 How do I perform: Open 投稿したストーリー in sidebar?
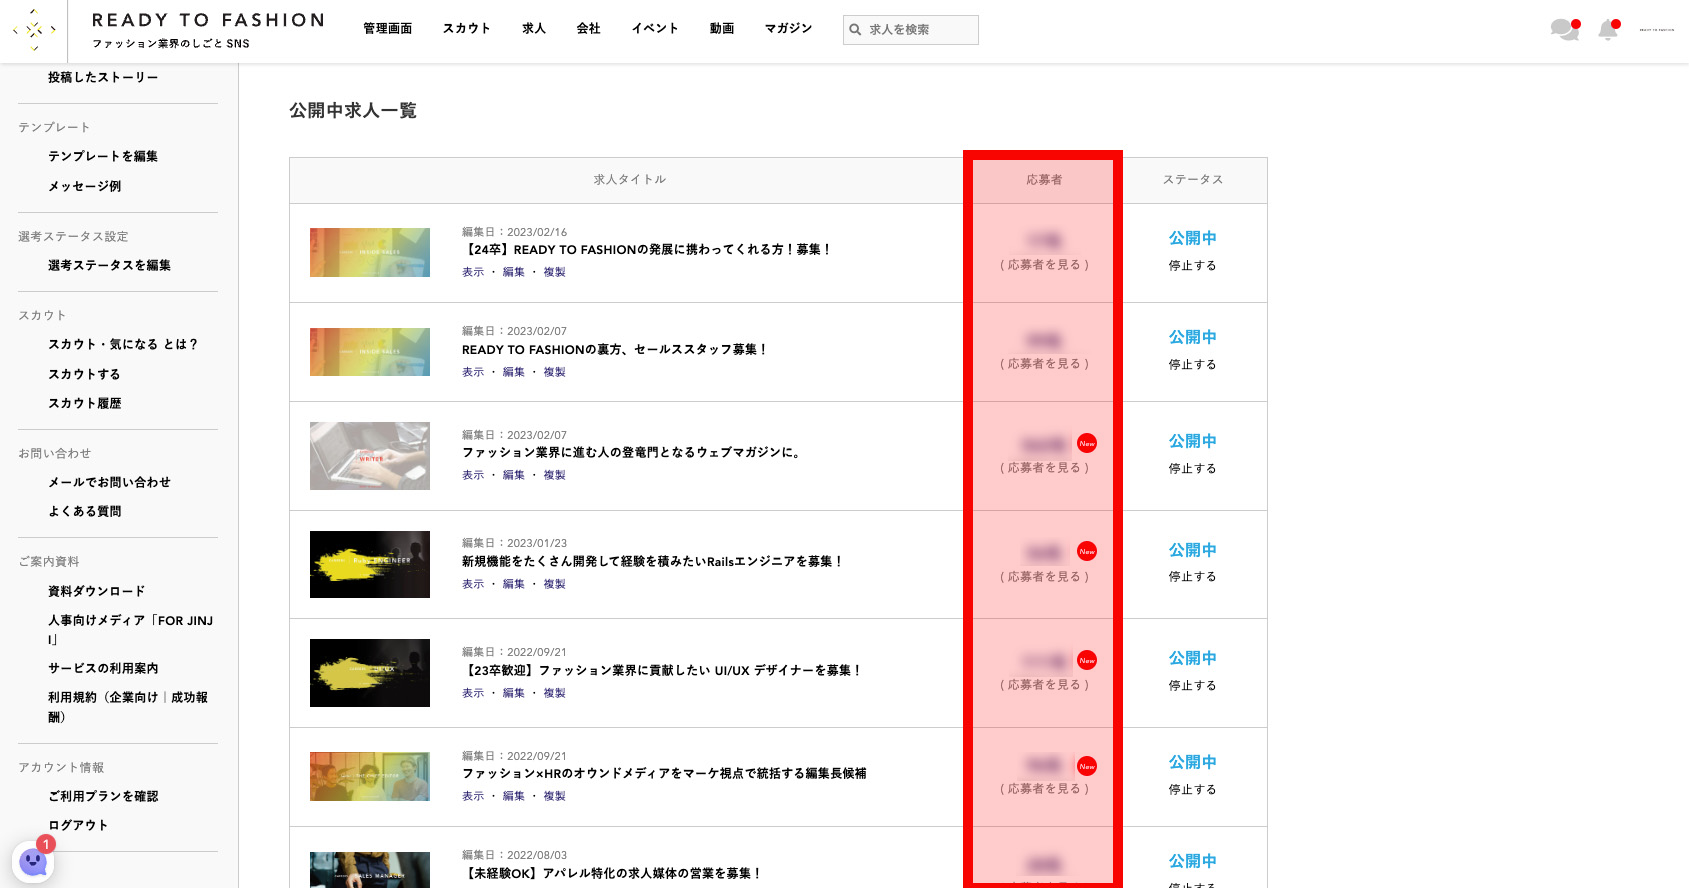(x=103, y=77)
